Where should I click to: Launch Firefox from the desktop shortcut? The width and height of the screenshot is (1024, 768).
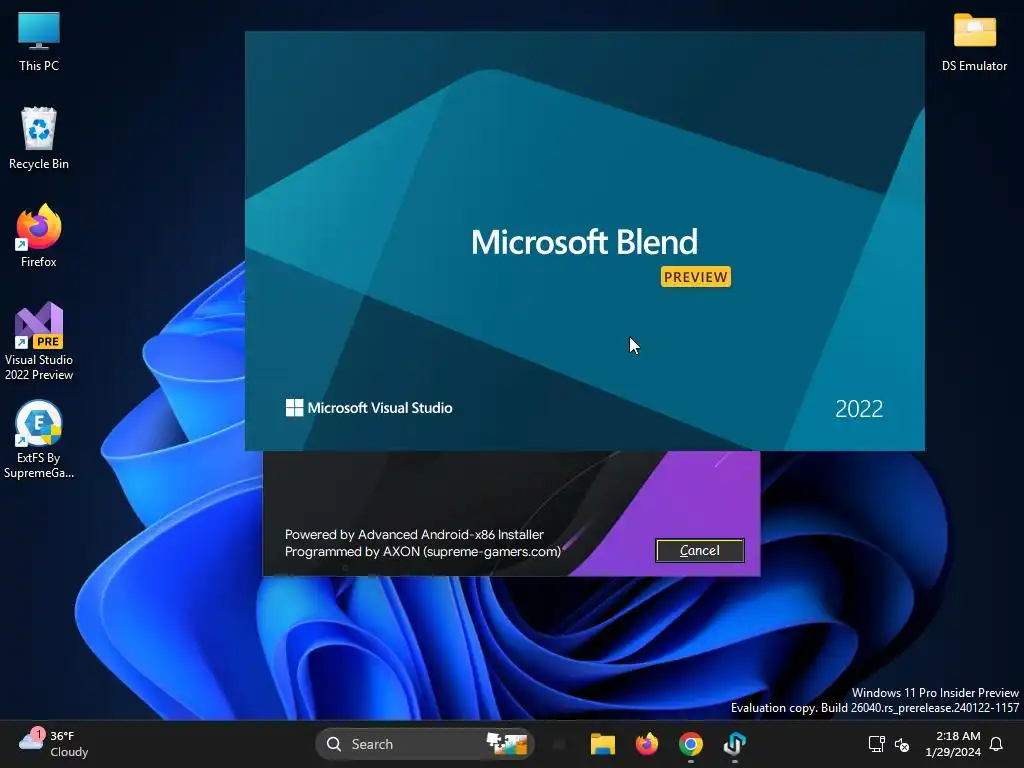tap(39, 236)
